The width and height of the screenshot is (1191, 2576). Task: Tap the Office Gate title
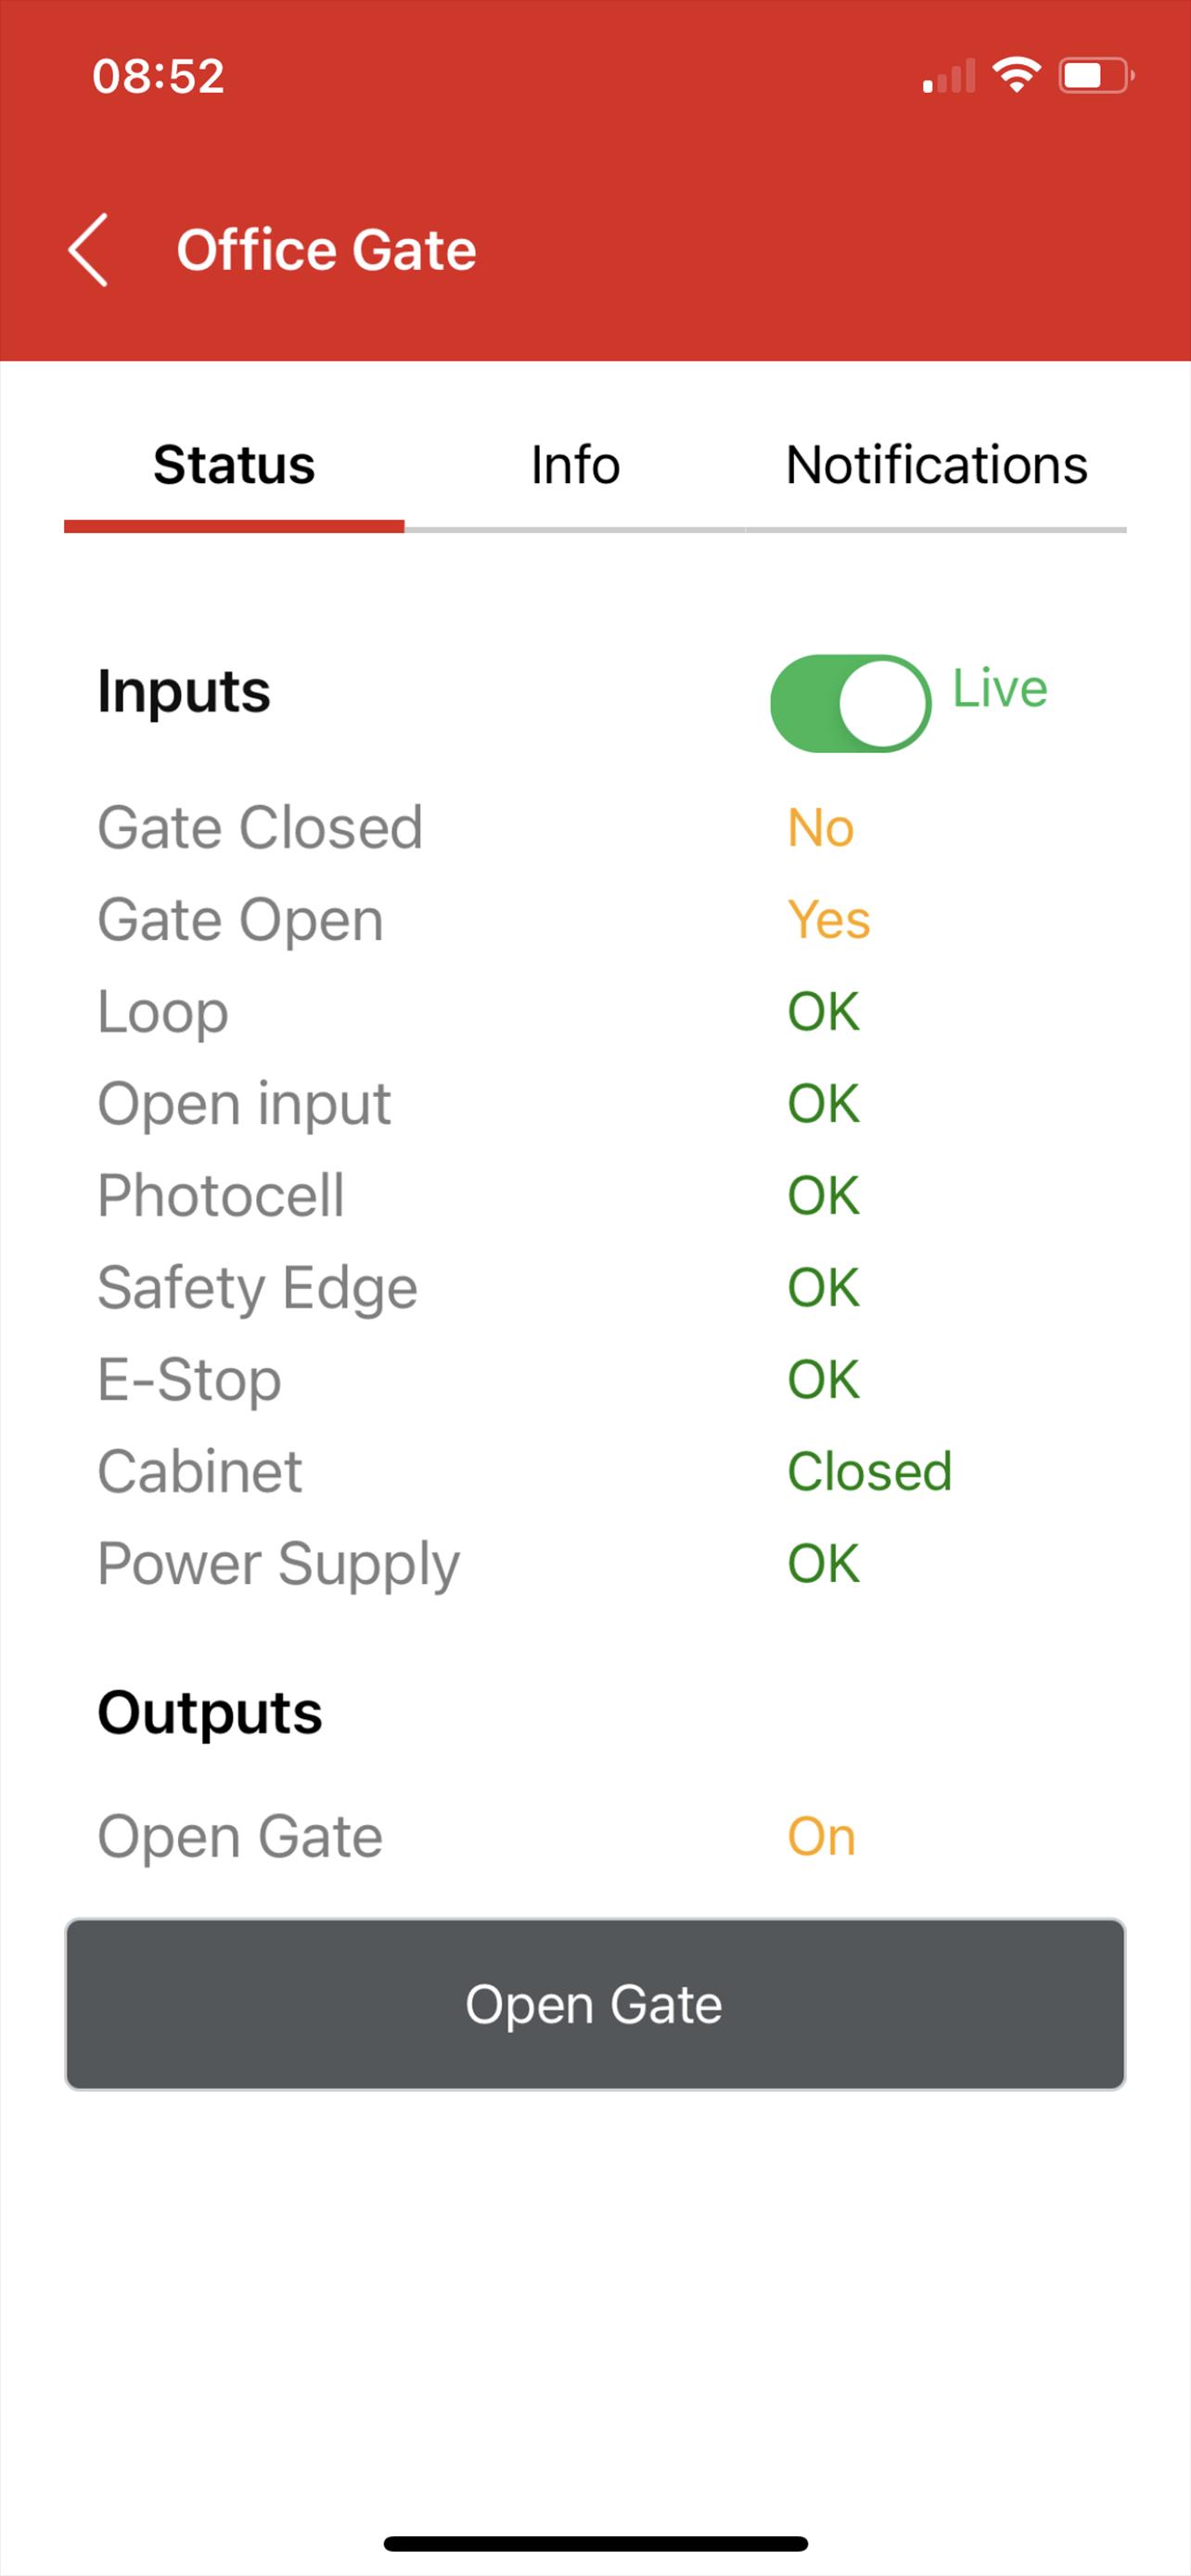point(326,250)
